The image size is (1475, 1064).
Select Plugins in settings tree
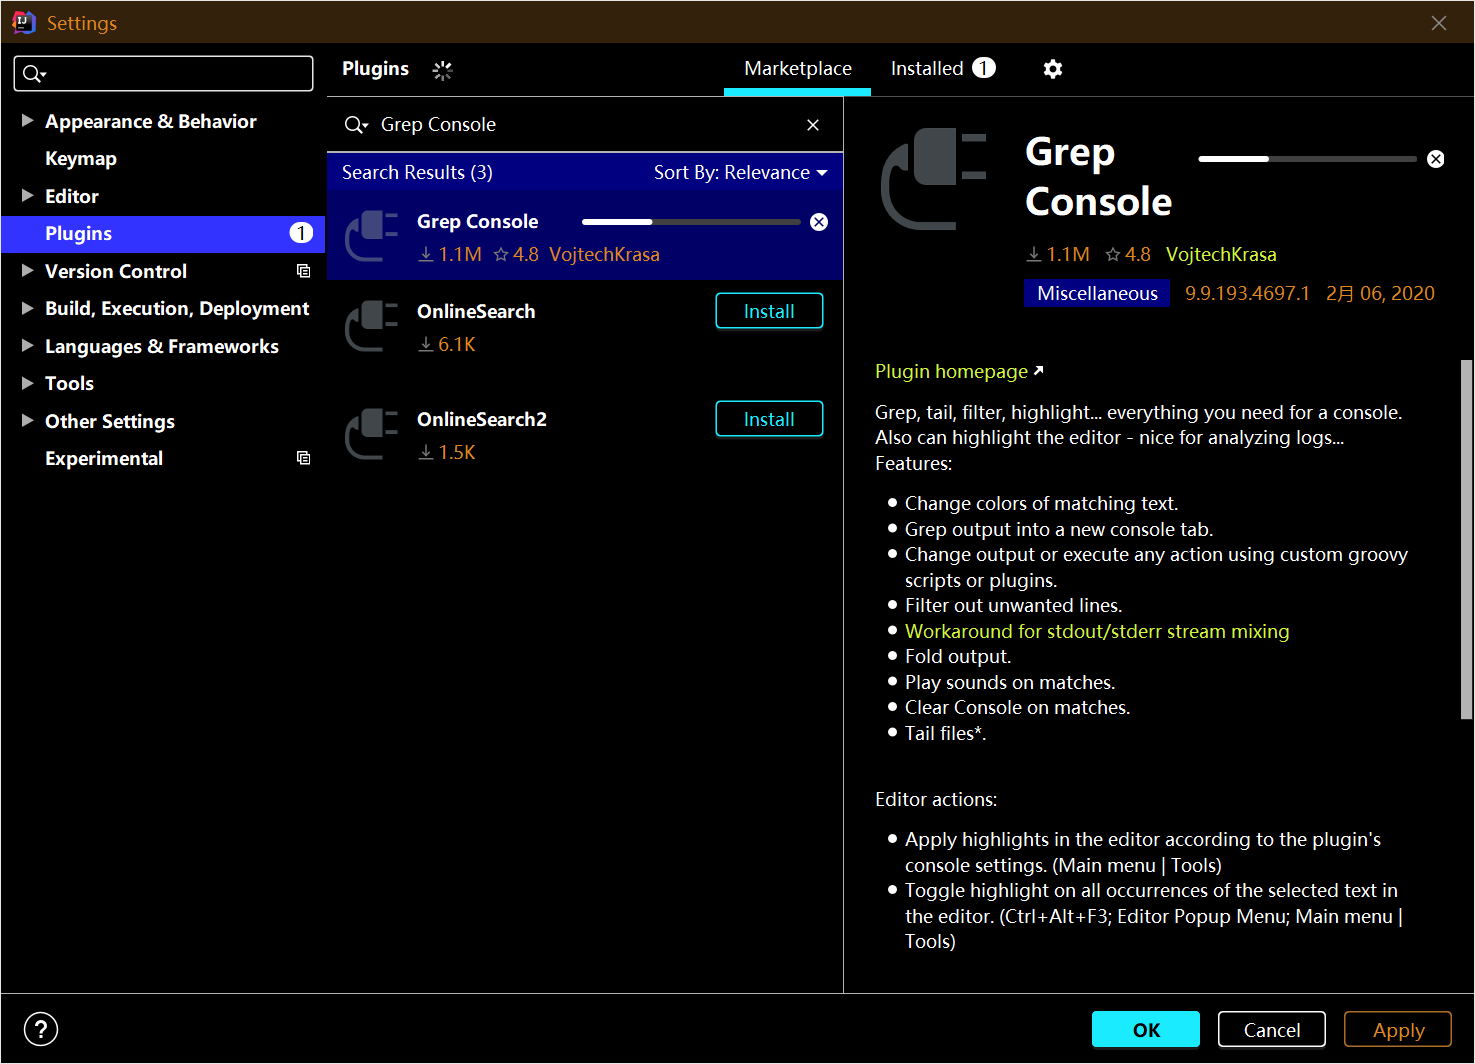click(163, 233)
